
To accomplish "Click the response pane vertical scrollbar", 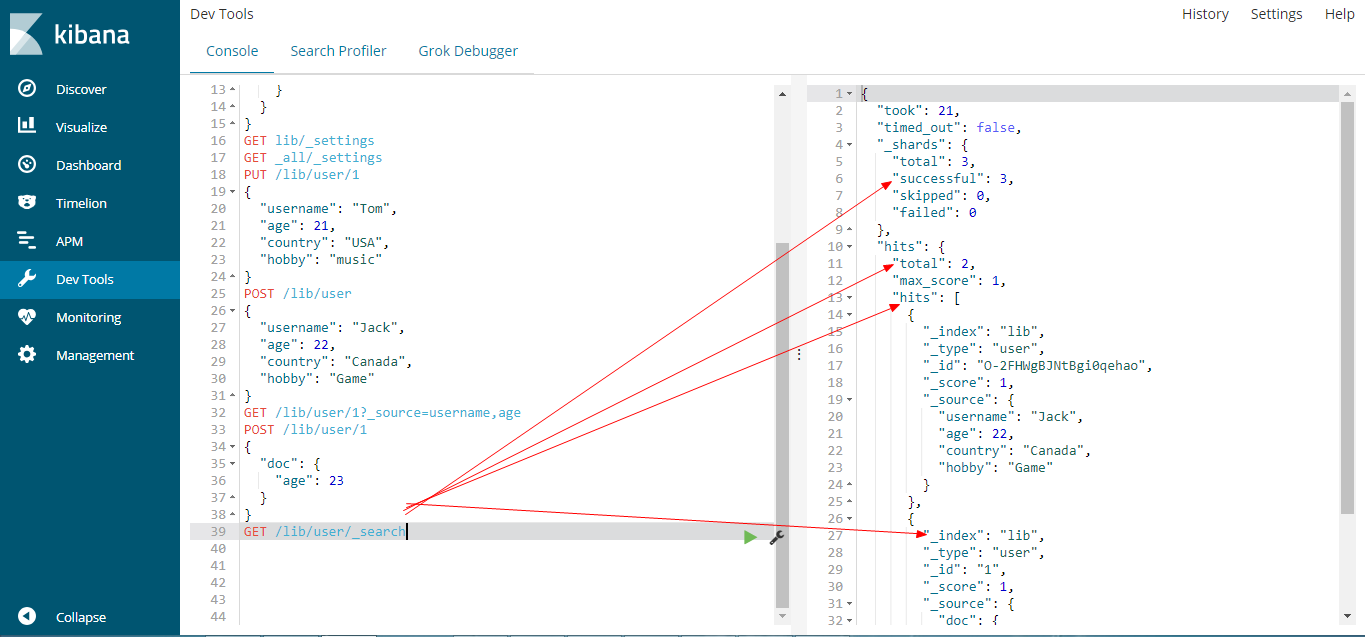I will tap(1348, 307).
